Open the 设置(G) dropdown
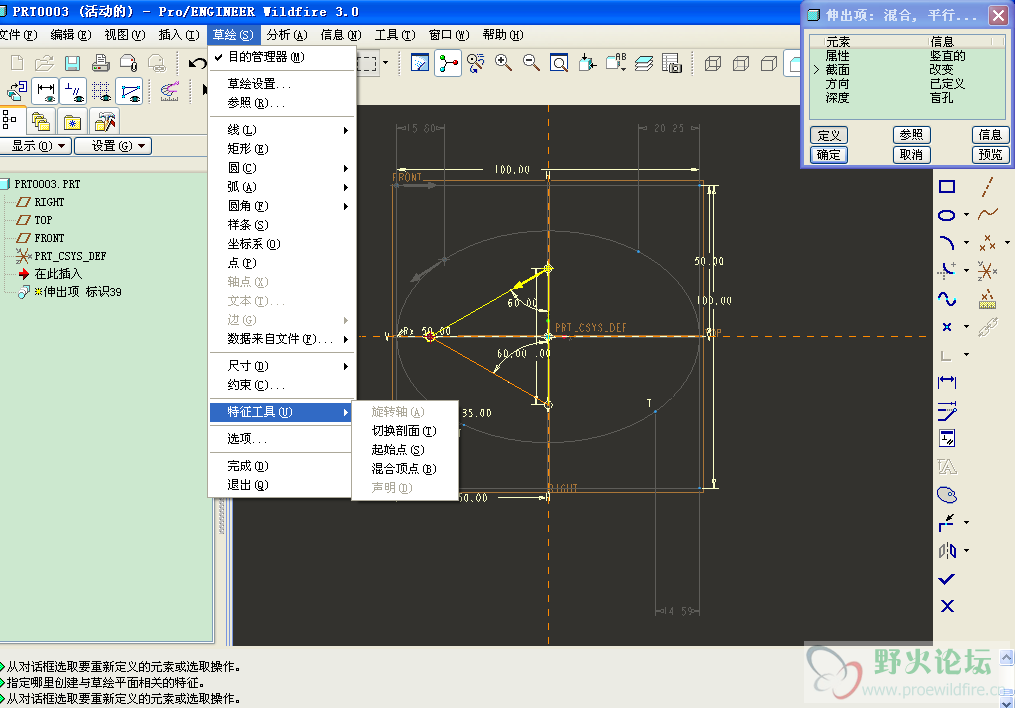The image size is (1015, 708). (x=113, y=146)
